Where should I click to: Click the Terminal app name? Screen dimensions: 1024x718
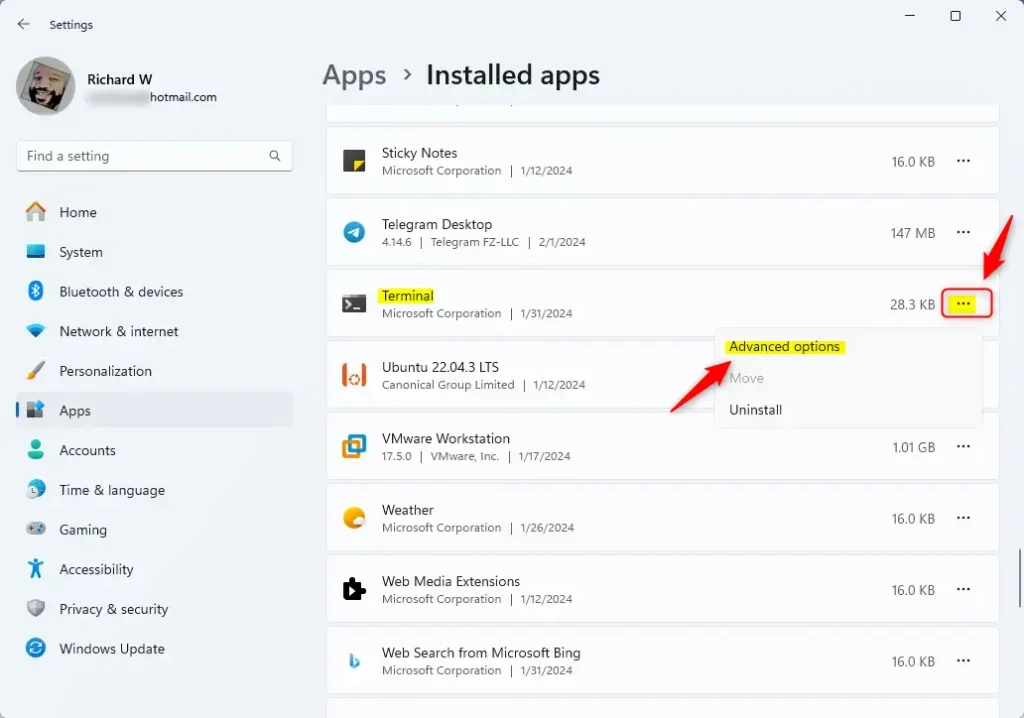click(408, 296)
